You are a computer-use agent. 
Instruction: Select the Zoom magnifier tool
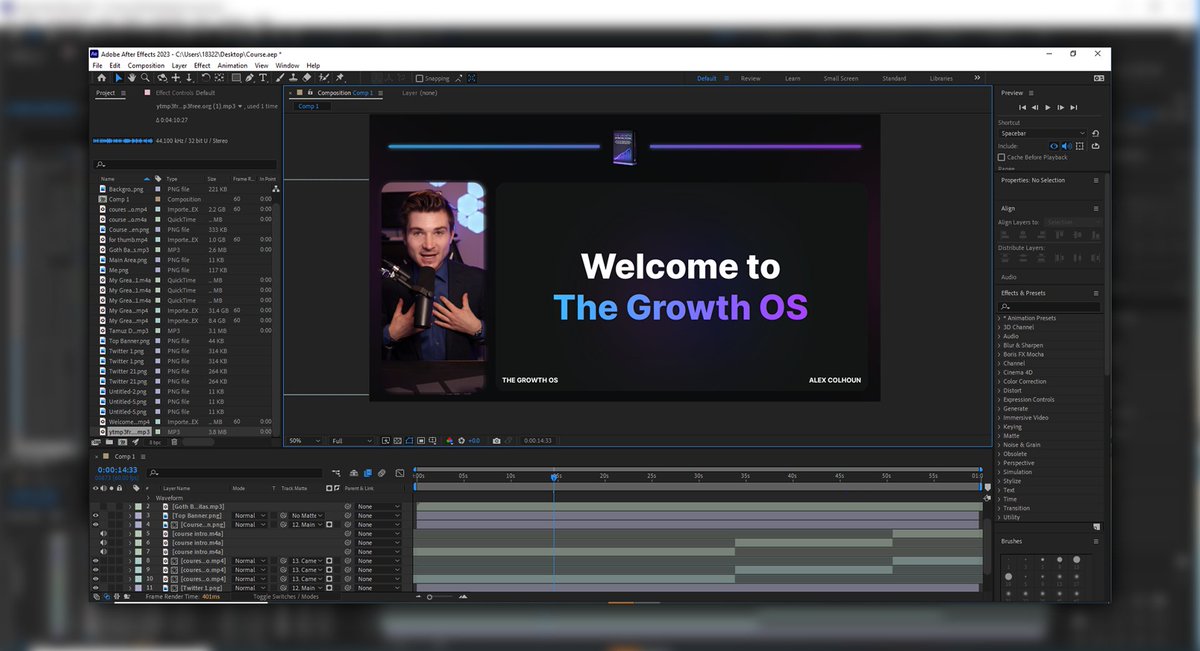(145, 77)
